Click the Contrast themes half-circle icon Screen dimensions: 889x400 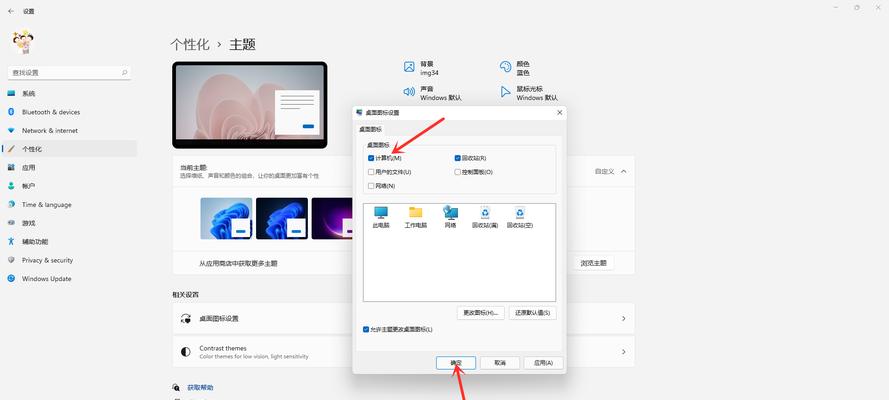[x=185, y=352]
